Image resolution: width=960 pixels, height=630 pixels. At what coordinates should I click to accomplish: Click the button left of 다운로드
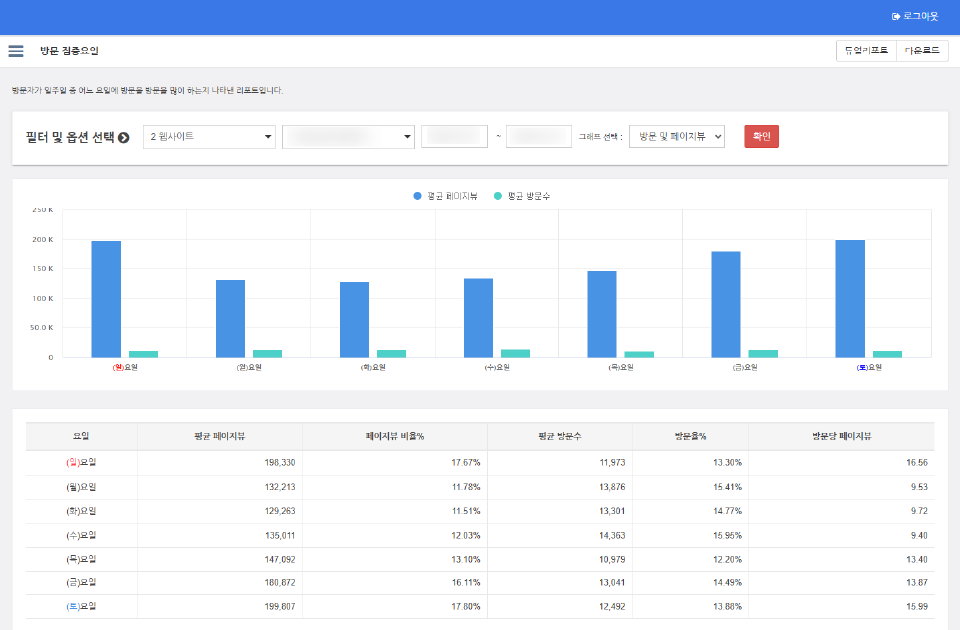(865, 51)
